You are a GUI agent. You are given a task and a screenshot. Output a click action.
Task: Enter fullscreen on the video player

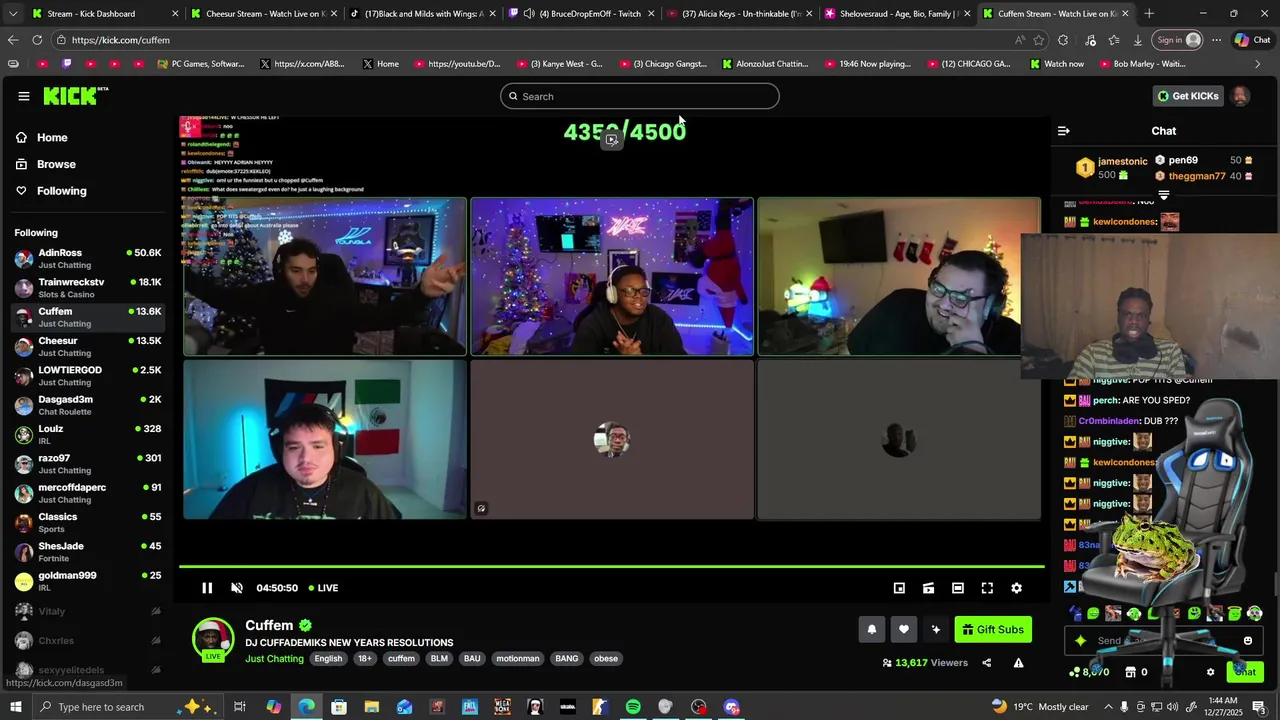pos(987,588)
